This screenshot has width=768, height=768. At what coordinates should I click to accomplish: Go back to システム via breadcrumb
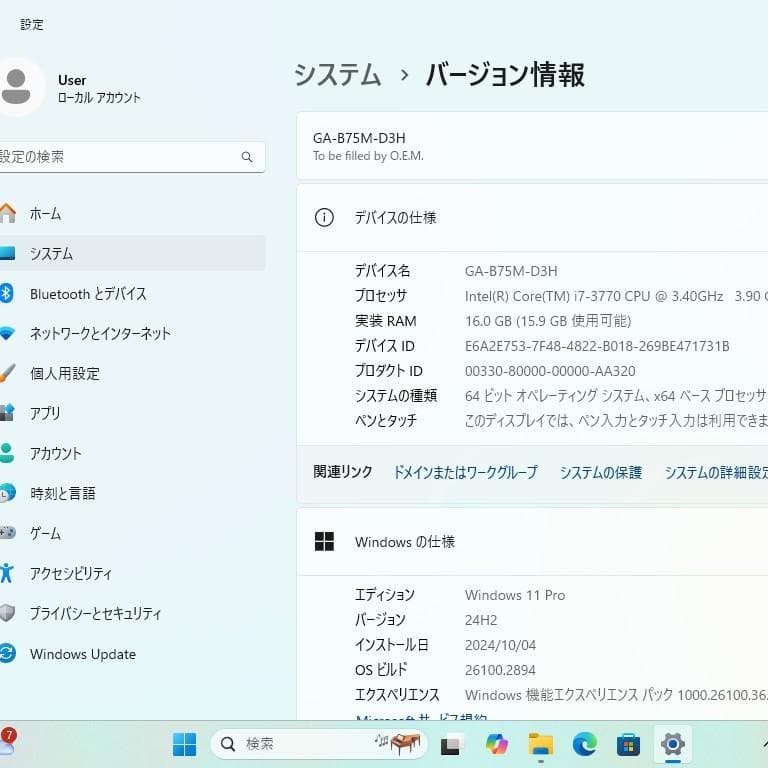click(337, 75)
